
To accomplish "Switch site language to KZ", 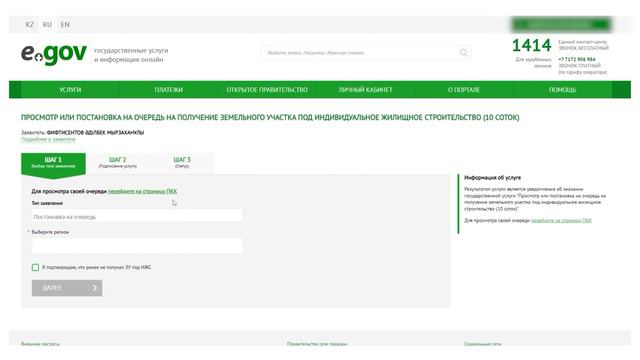I will (x=29, y=24).
